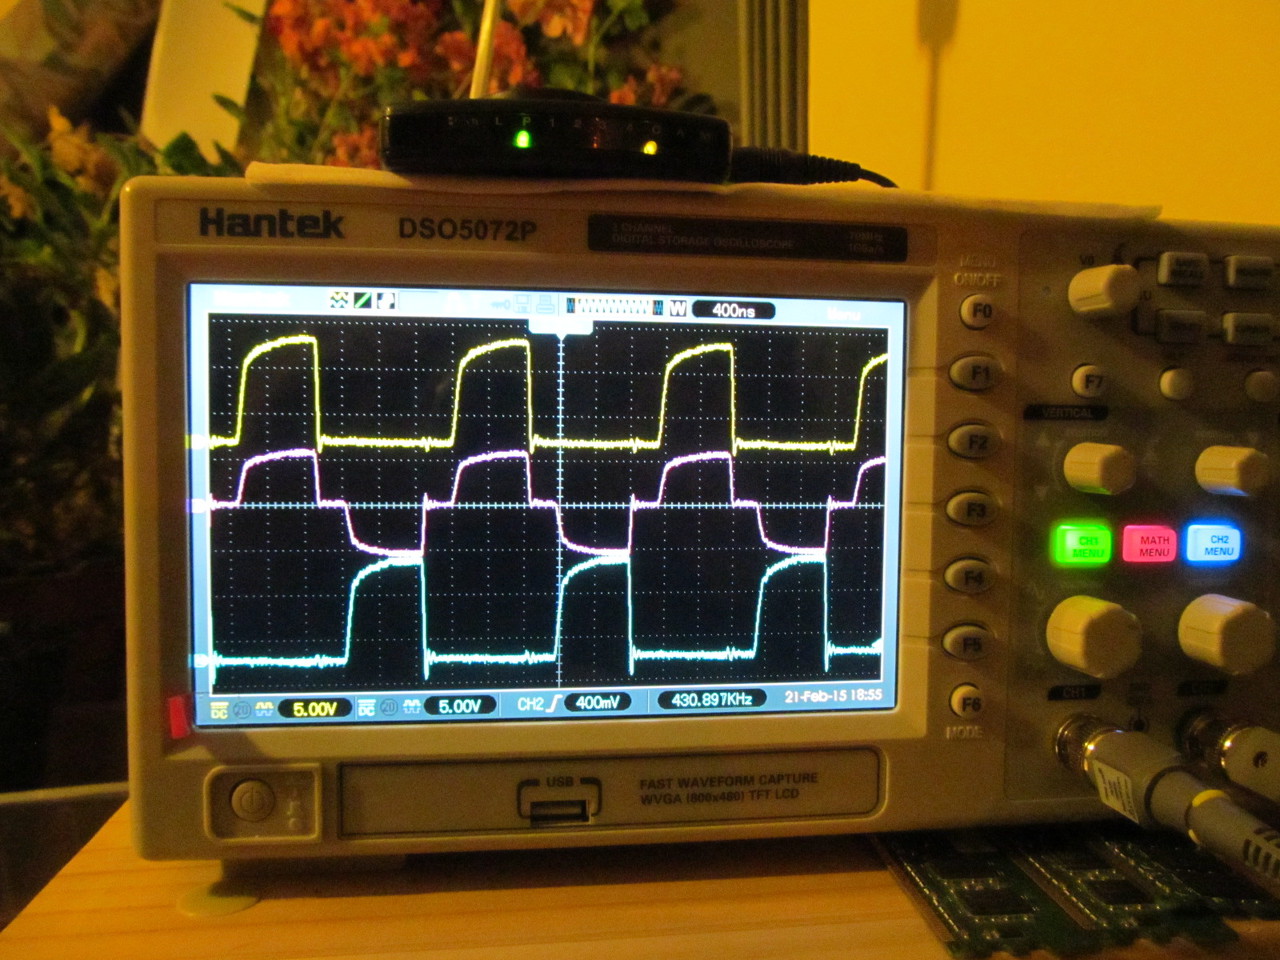Select the CH2 trigger source label
This screenshot has width=1280, height=960.
[x=530, y=704]
